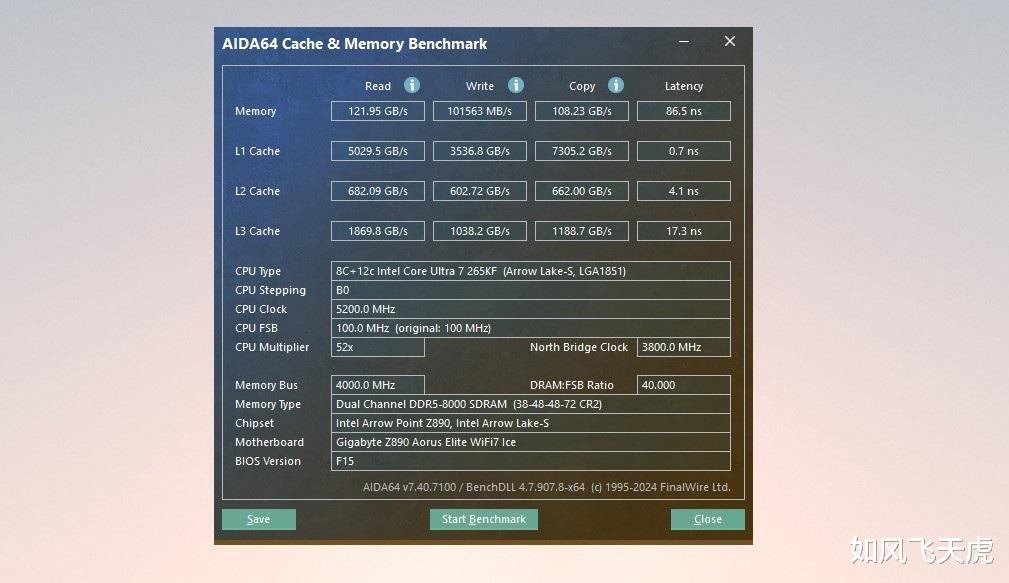Image resolution: width=1009 pixels, height=583 pixels.
Task: Click the Write column info icon
Action: point(515,85)
